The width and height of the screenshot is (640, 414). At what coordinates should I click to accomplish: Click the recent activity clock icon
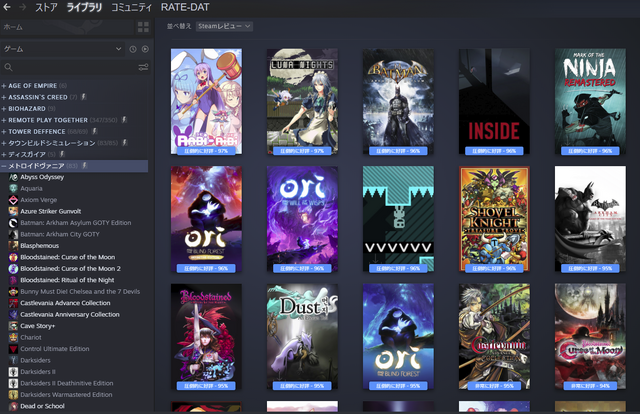132,48
